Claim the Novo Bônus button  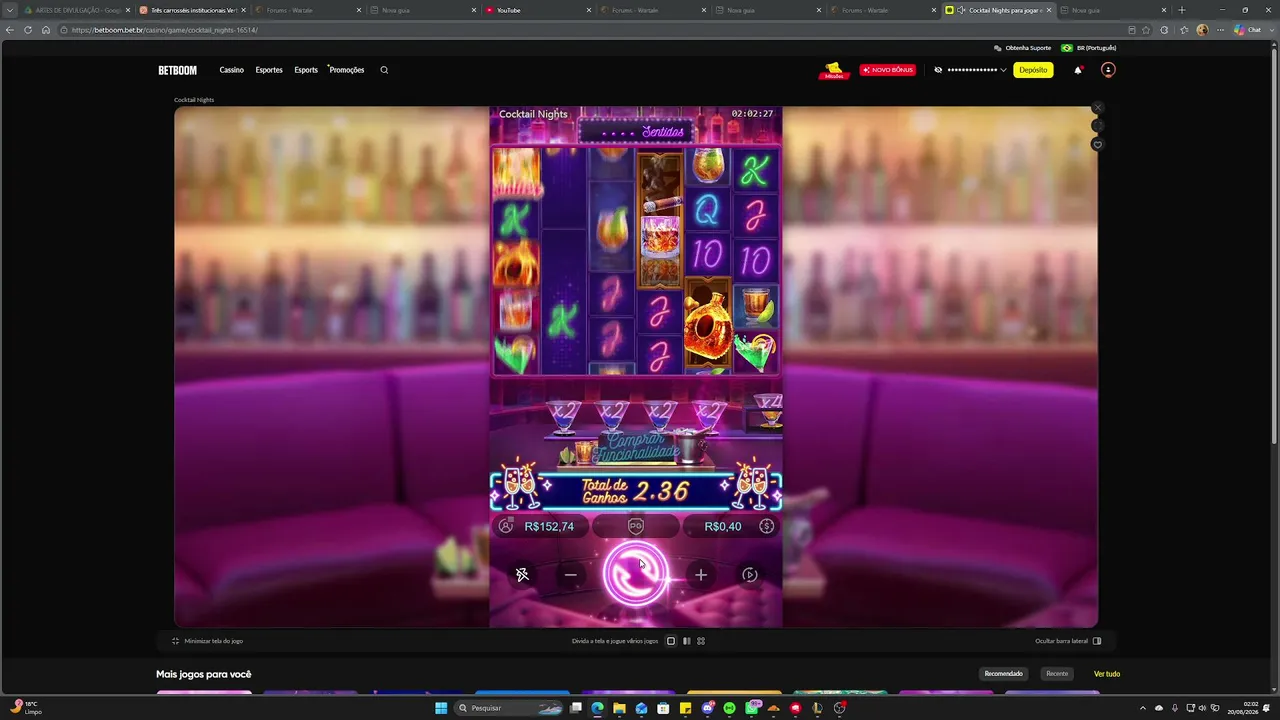887,70
